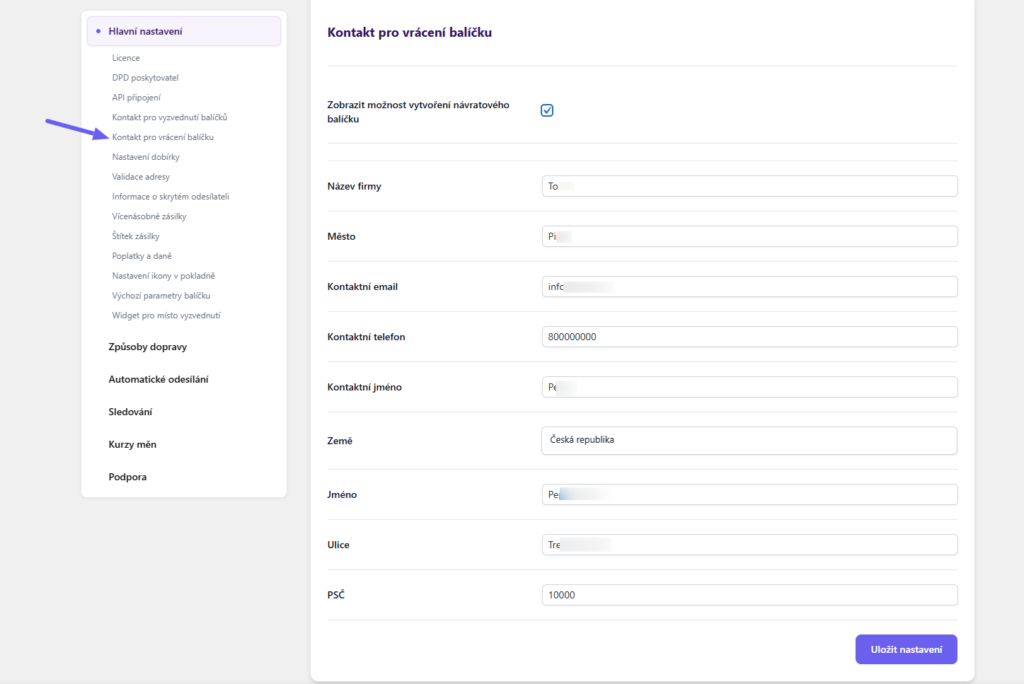Collapse the Hlavní nastavení section
This screenshot has width=1024, height=684.
(184, 31)
